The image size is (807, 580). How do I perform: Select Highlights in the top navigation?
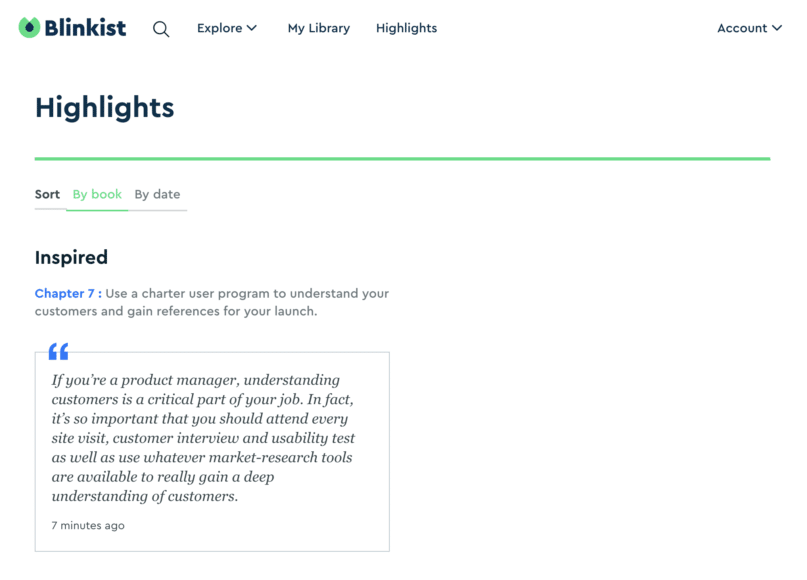(x=406, y=28)
